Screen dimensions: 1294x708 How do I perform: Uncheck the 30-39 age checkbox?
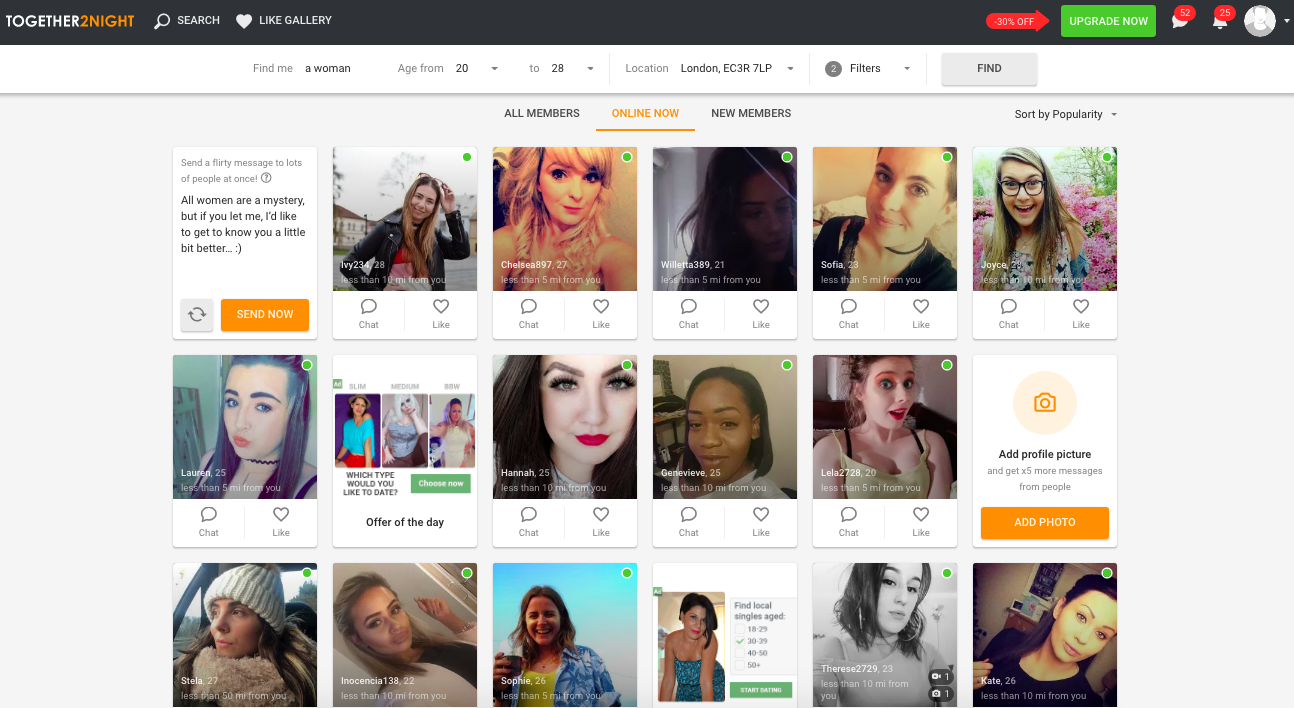pos(740,641)
